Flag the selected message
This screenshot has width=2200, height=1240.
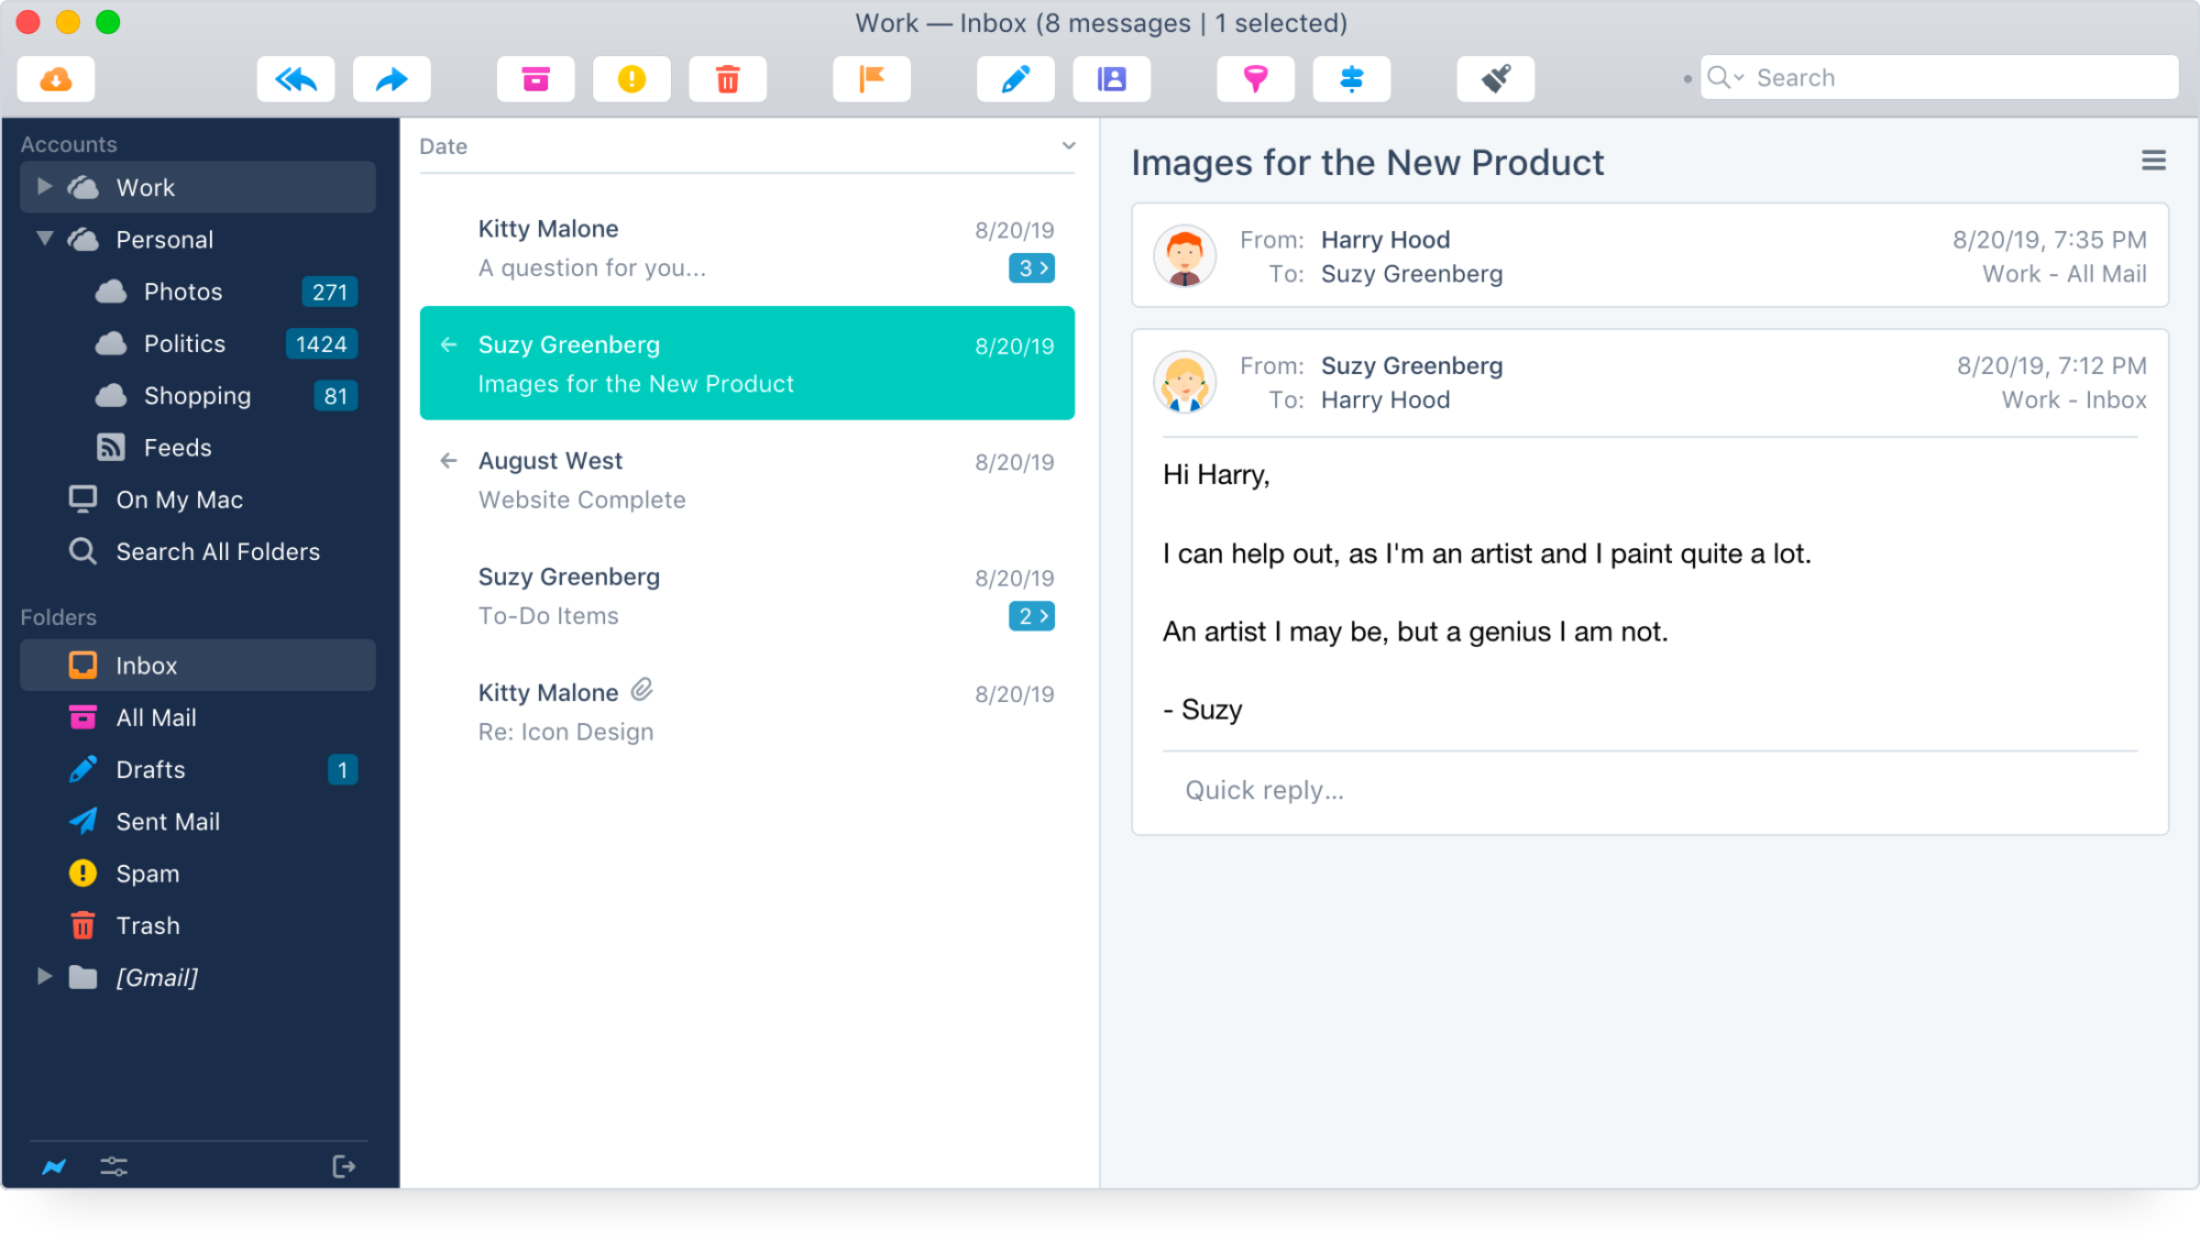[x=871, y=78]
